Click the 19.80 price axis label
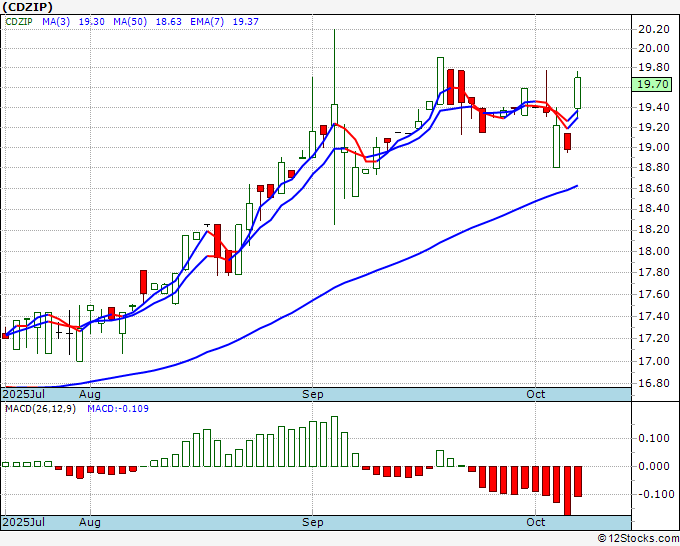The width and height of the screenshot is (680, 546). tap(654, 68)
